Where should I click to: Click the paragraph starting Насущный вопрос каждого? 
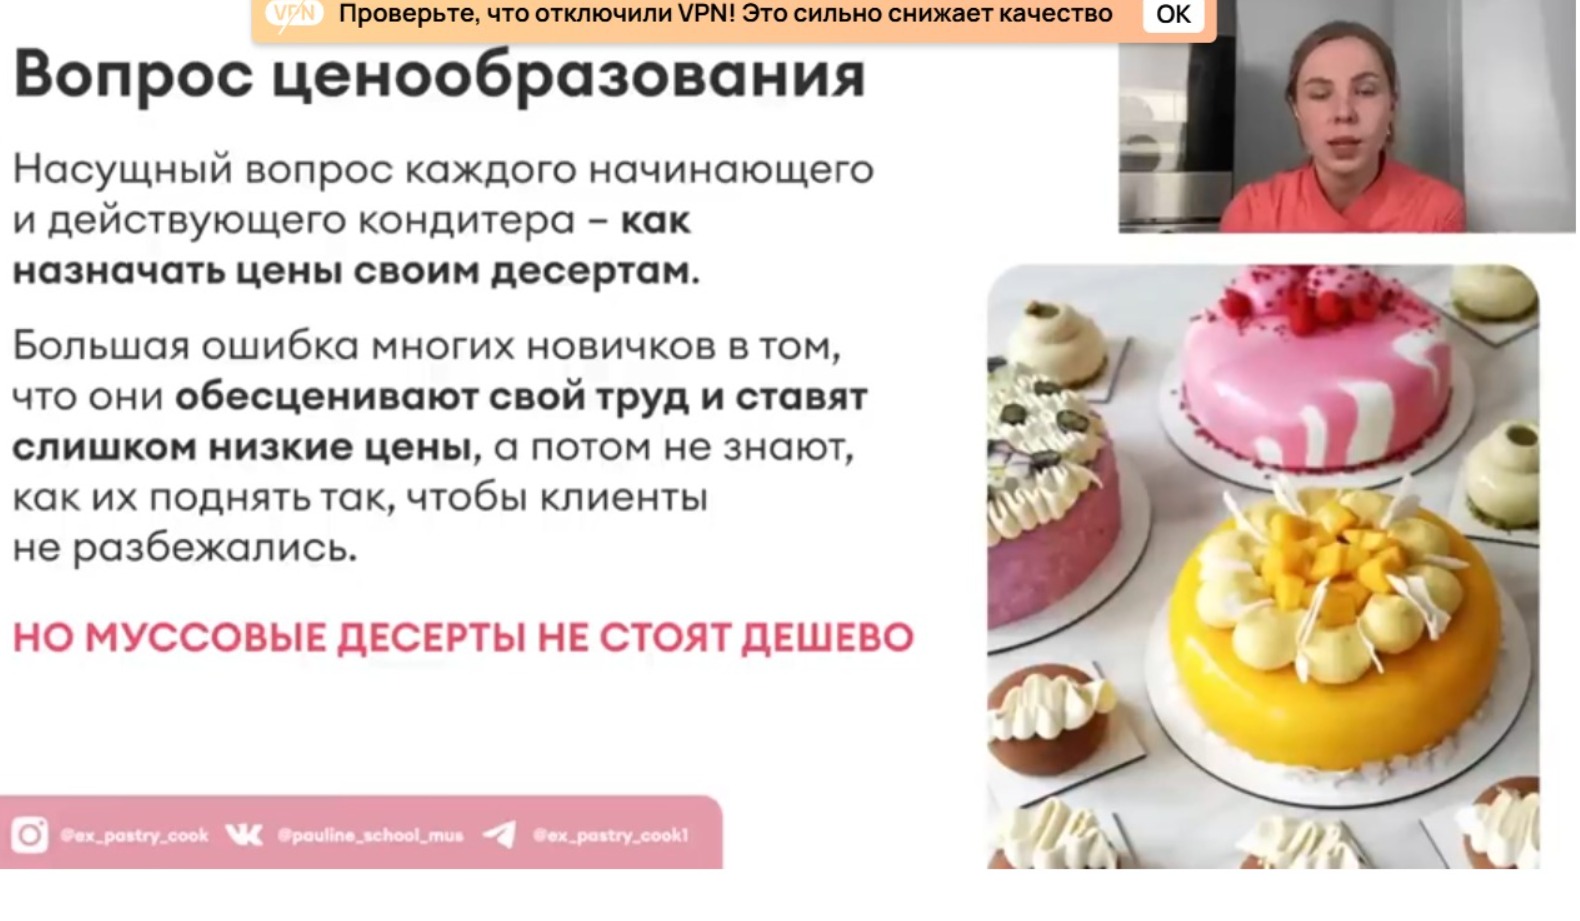point(443,220)
